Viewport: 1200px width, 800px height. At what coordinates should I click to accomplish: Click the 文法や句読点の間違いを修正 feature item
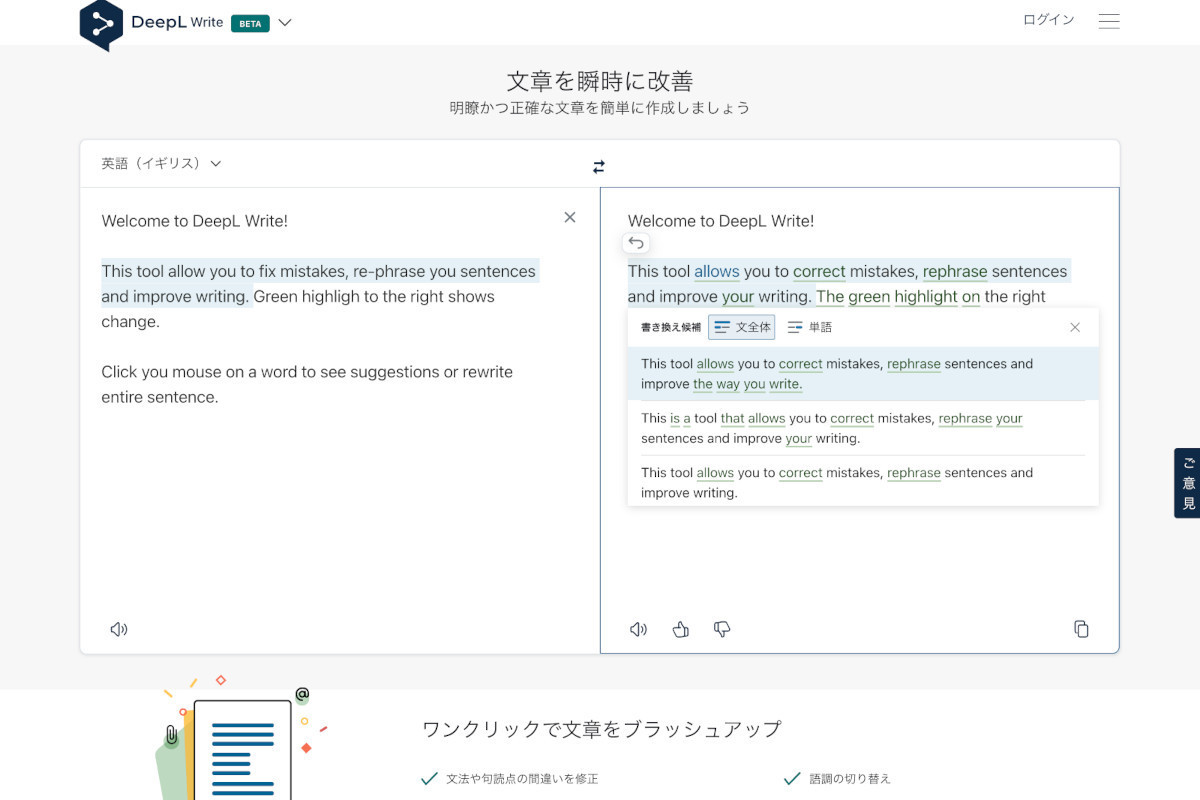pyautogui.click(x=510, y=778)
